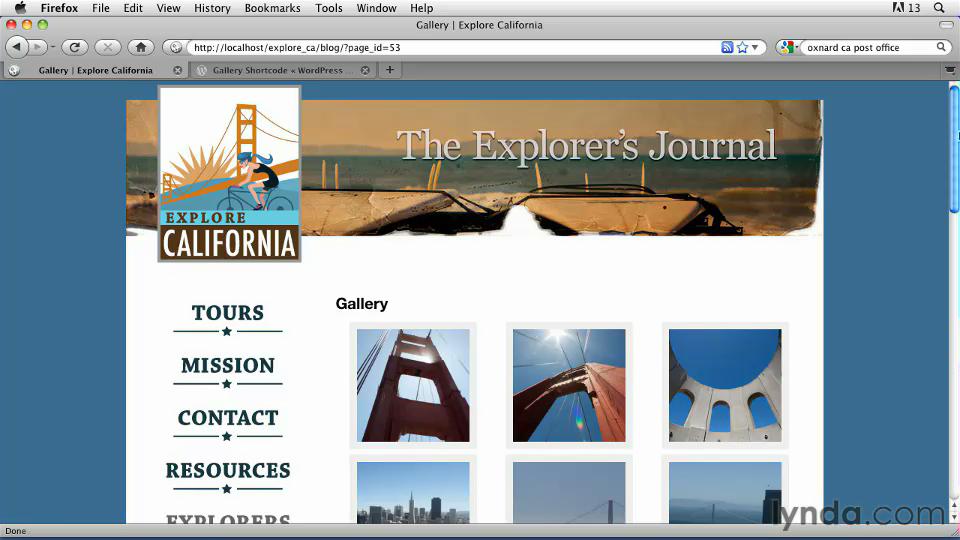Open the Edit menu
The image size is (960, 540).
tap(133, 8)
